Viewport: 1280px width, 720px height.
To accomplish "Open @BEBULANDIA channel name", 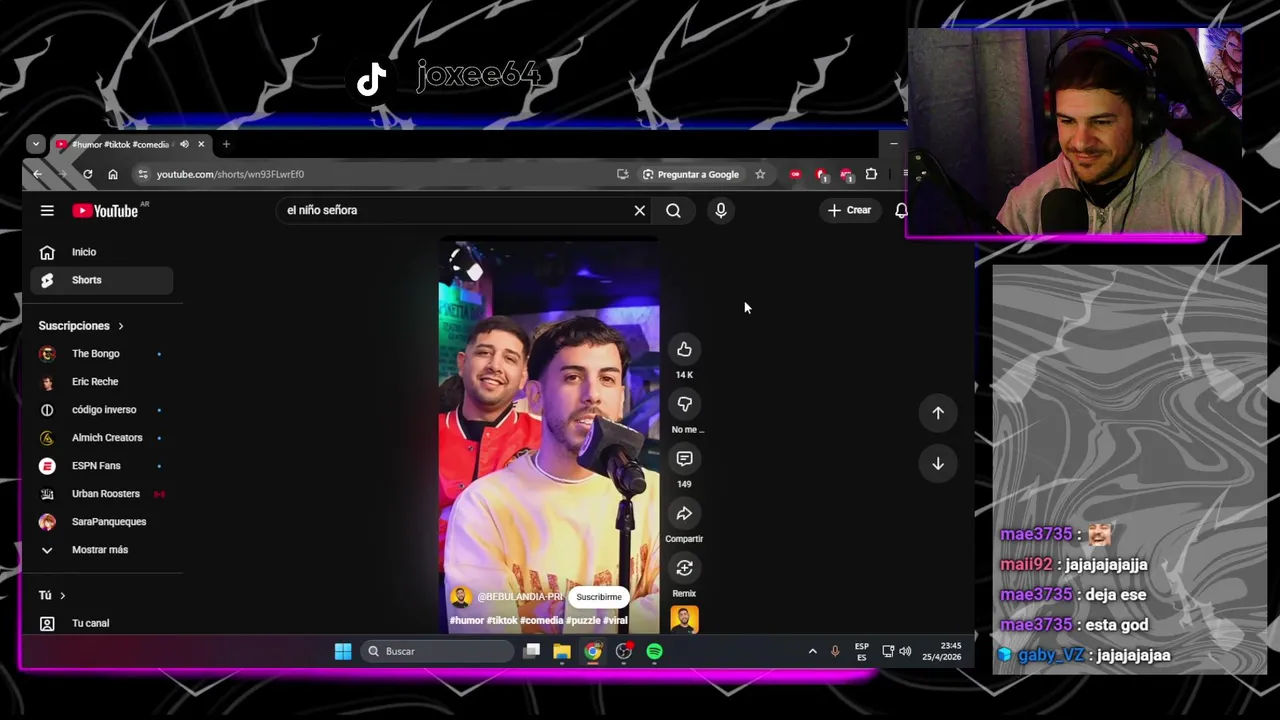I will tap(521, 597).
